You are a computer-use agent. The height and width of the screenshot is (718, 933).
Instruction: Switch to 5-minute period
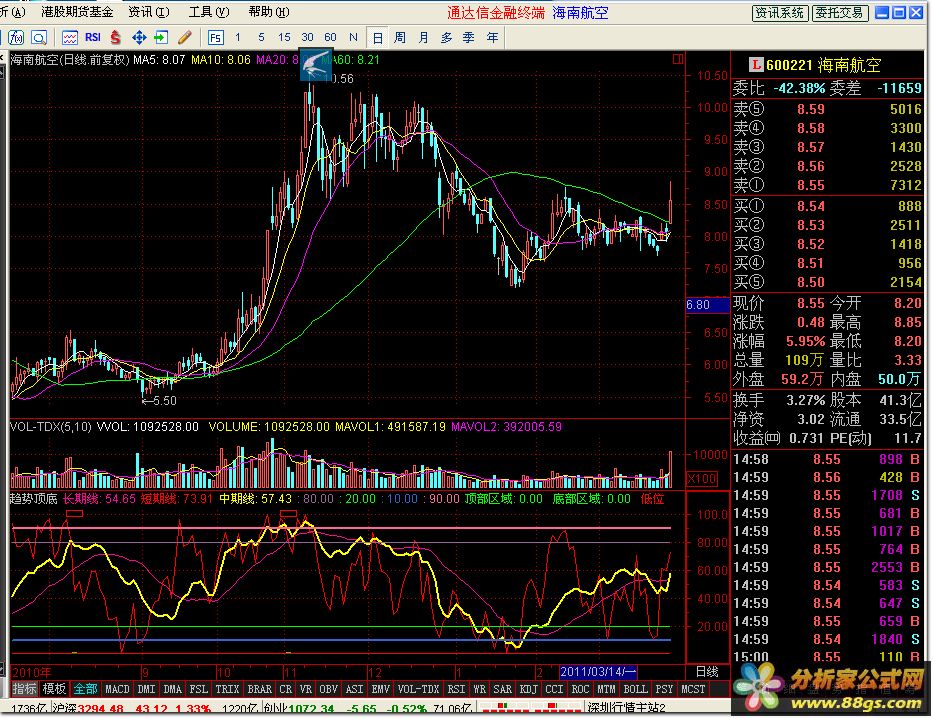pos(261,37)
